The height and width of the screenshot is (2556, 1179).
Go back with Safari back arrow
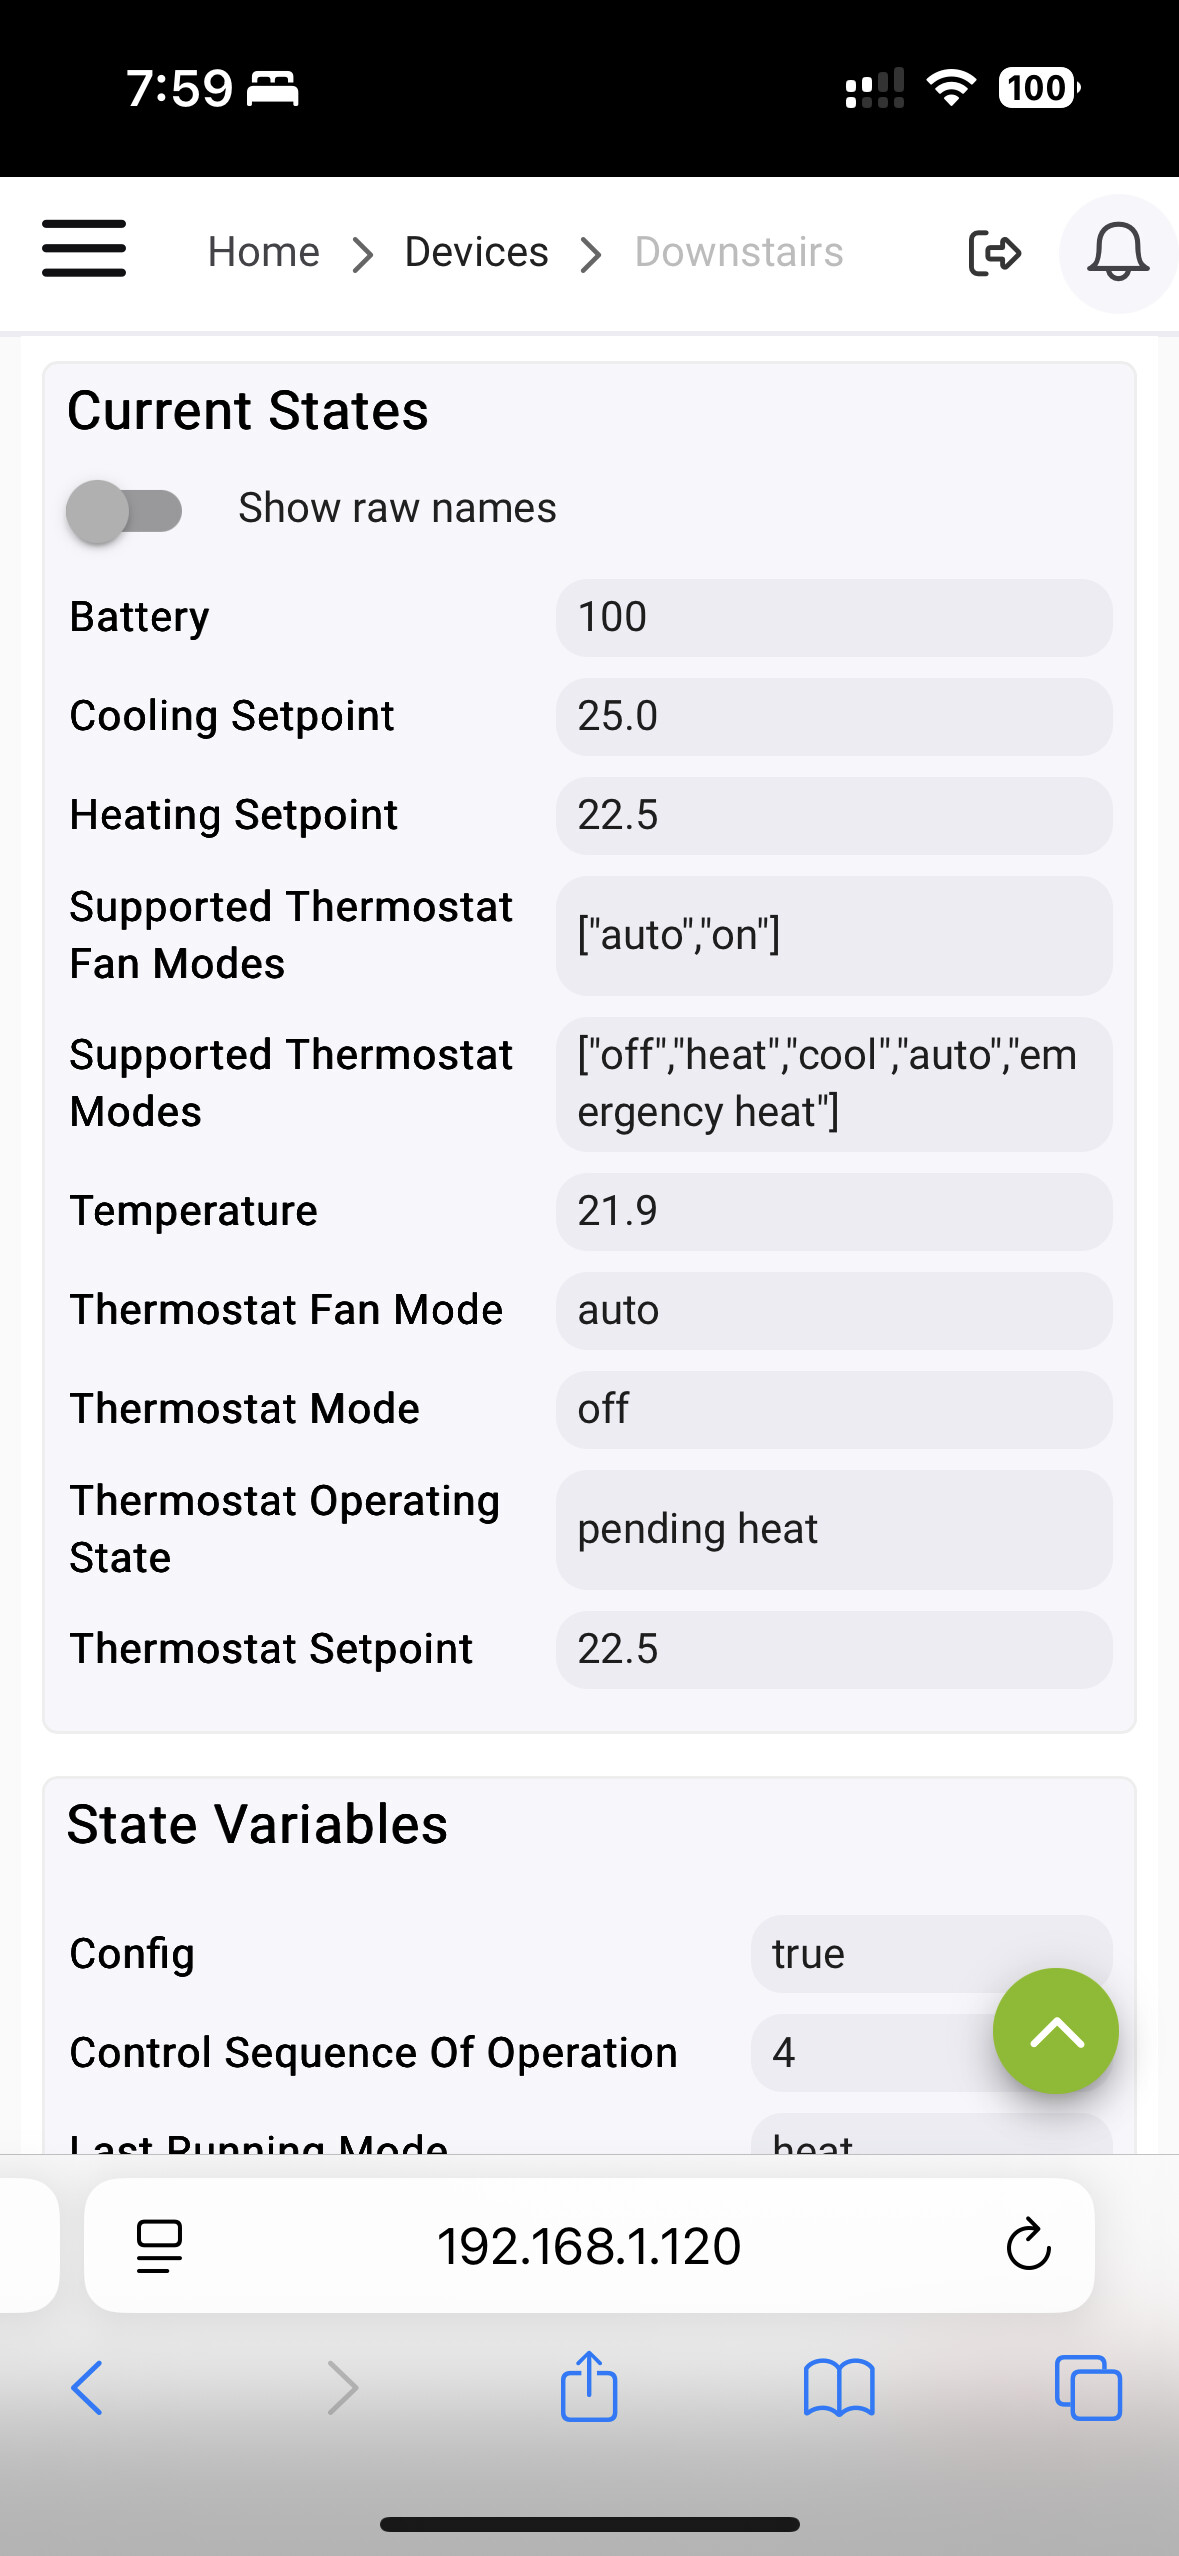(87, 2388)
